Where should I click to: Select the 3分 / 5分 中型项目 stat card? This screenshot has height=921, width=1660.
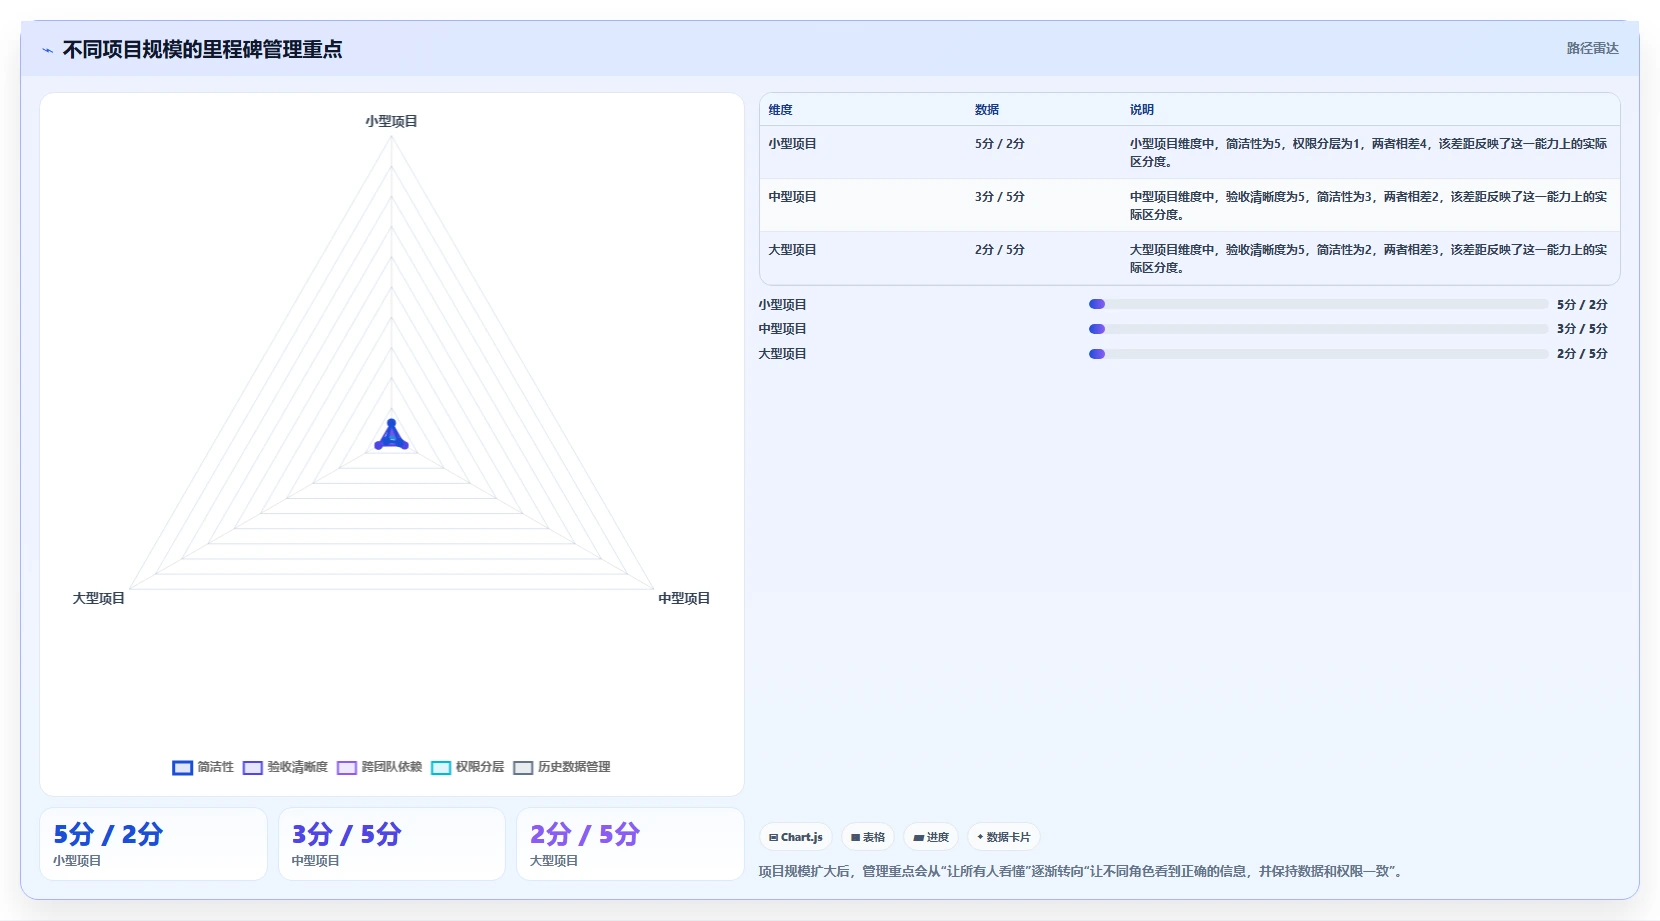point(391,844)
